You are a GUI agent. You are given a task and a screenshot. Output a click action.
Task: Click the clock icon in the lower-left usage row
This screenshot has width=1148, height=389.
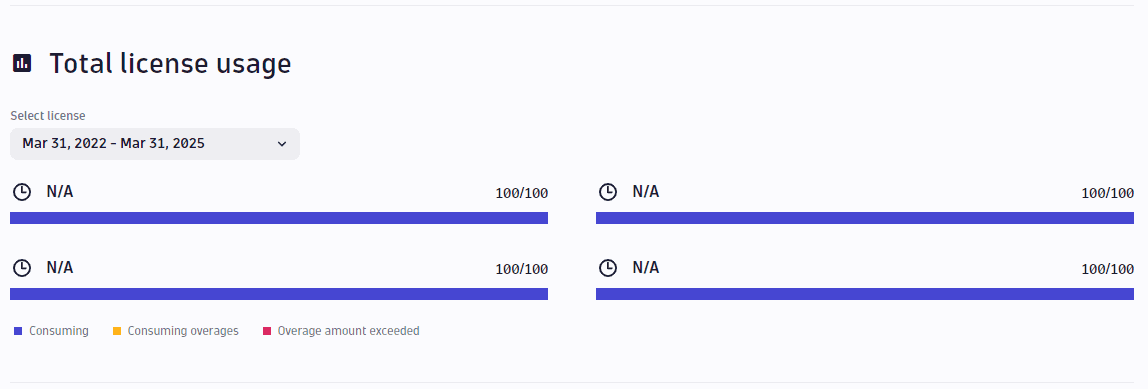(x=22, y=268)
